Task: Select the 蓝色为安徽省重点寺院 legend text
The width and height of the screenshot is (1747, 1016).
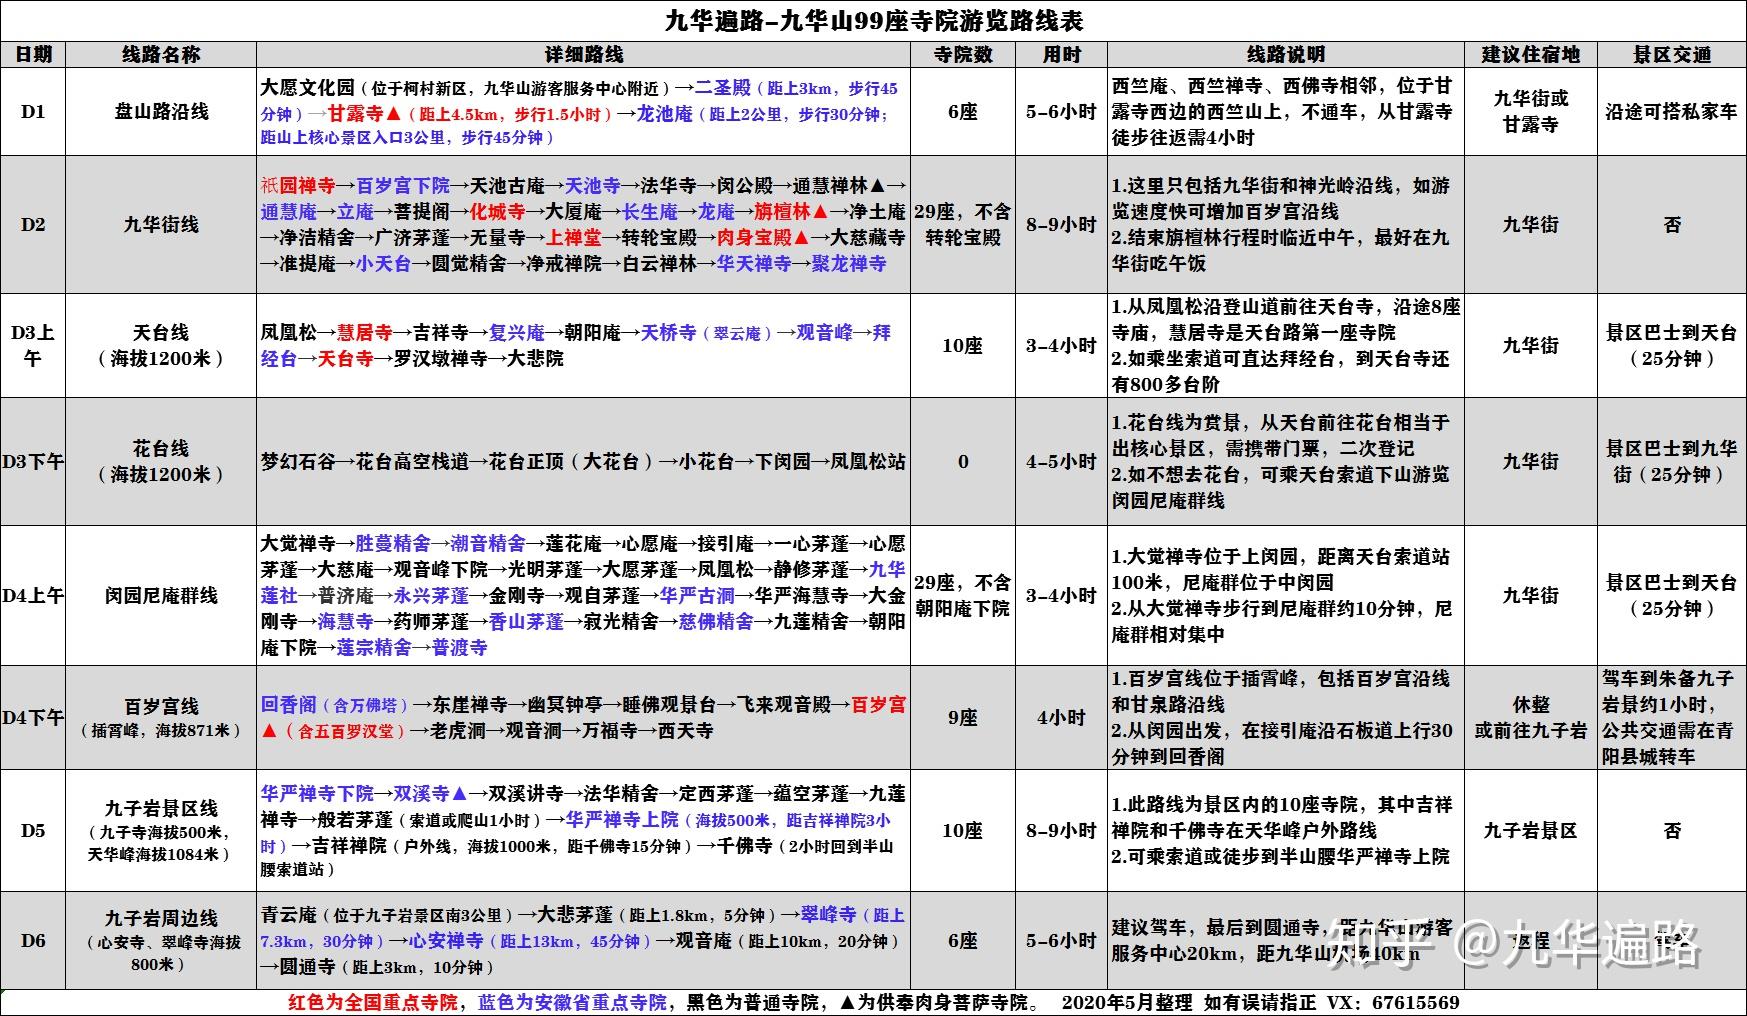Action: click(572, 1003)
